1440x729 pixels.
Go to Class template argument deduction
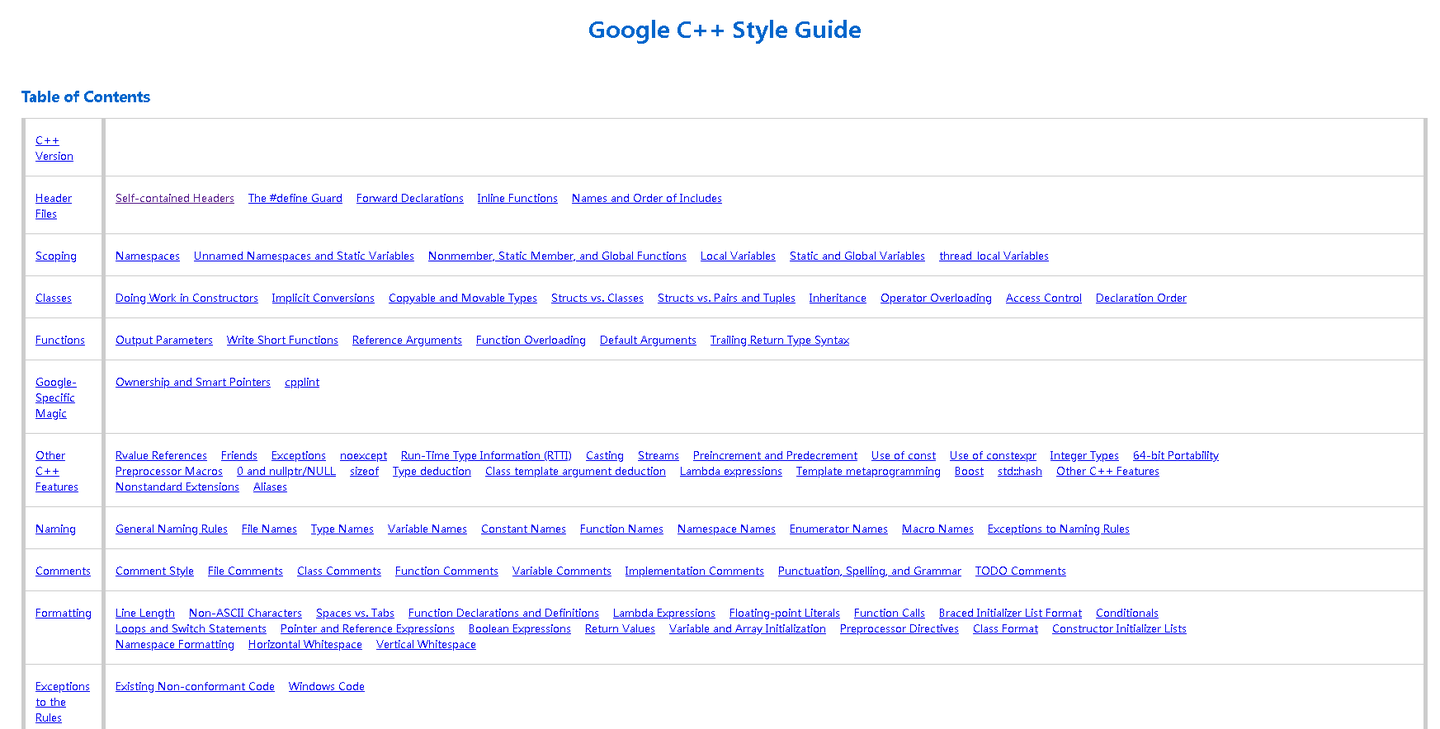575,471
